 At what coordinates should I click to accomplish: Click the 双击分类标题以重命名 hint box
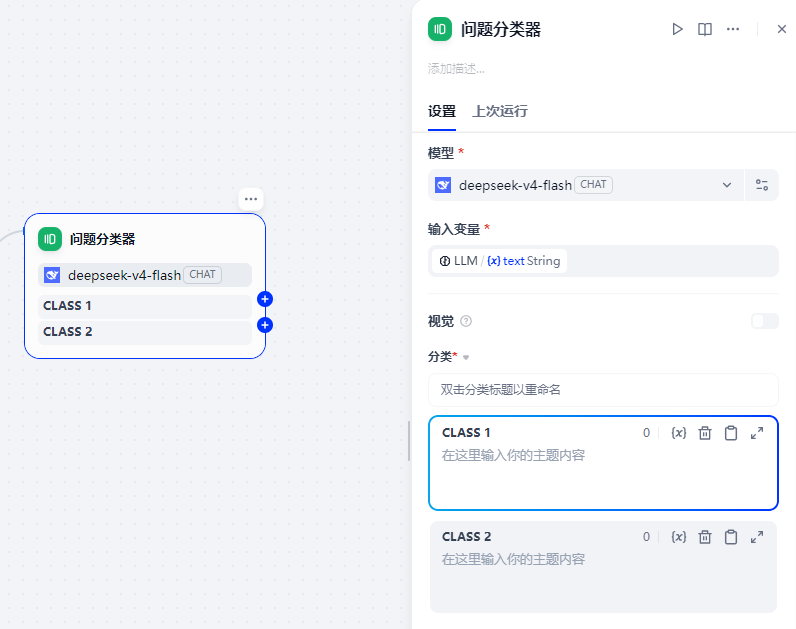[x=603, y=390]
